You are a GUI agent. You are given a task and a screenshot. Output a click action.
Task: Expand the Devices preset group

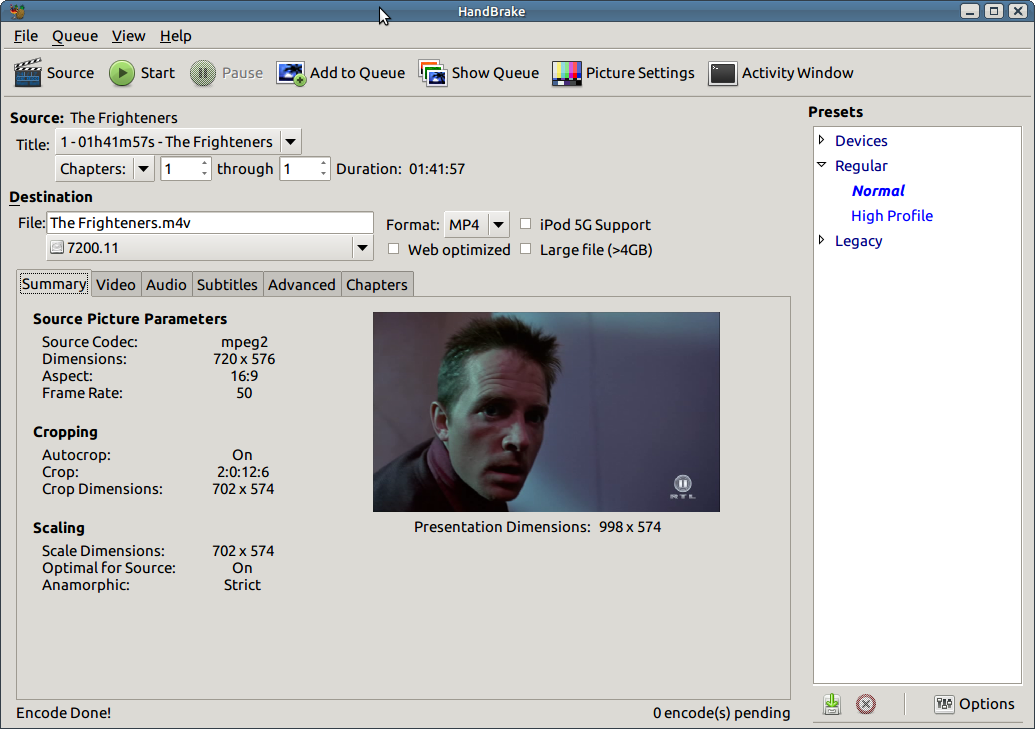[x=822, y=140]
